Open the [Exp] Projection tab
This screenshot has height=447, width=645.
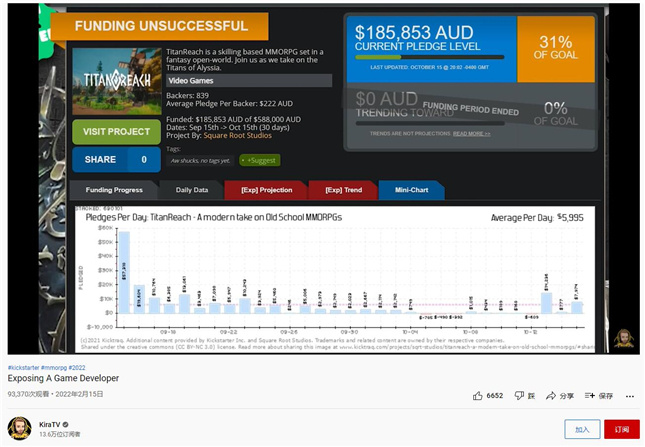pyautogui.click(x=266, y=190)
